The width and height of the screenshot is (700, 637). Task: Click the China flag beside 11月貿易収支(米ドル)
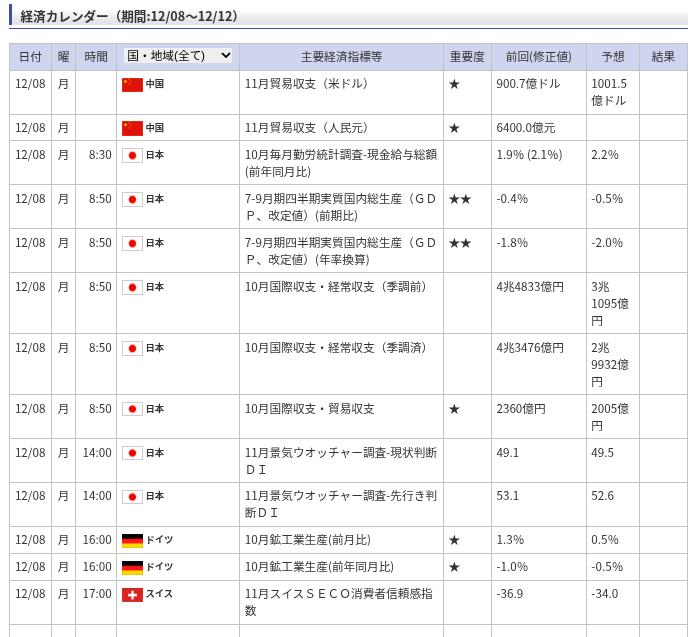click(132, 85)
